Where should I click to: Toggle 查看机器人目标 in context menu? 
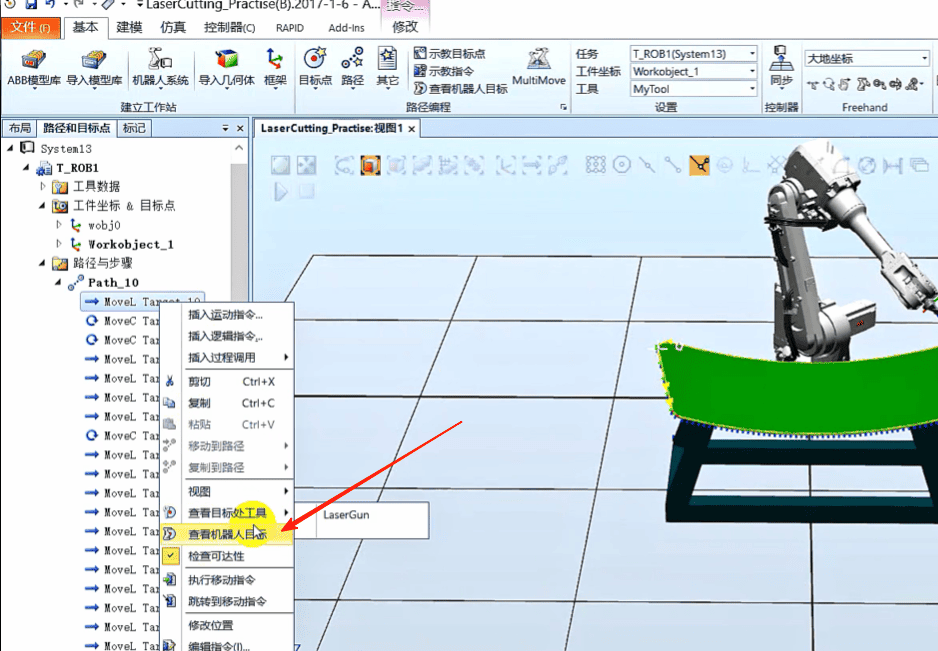coord(227,534)
